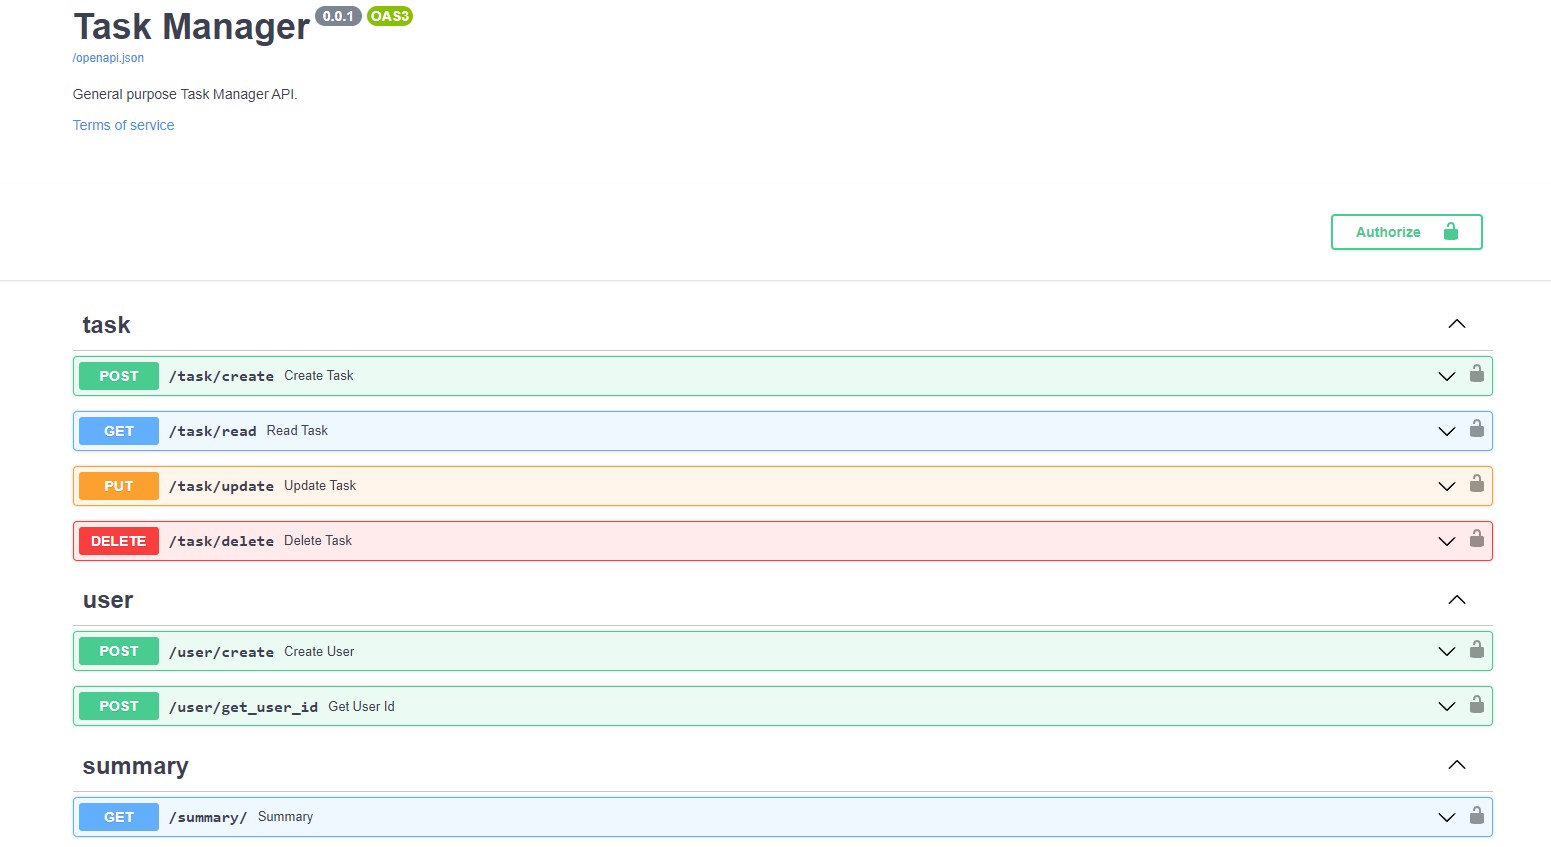
Task: Expand the /task/read endpoint chevron
Action: (1446, 431)
